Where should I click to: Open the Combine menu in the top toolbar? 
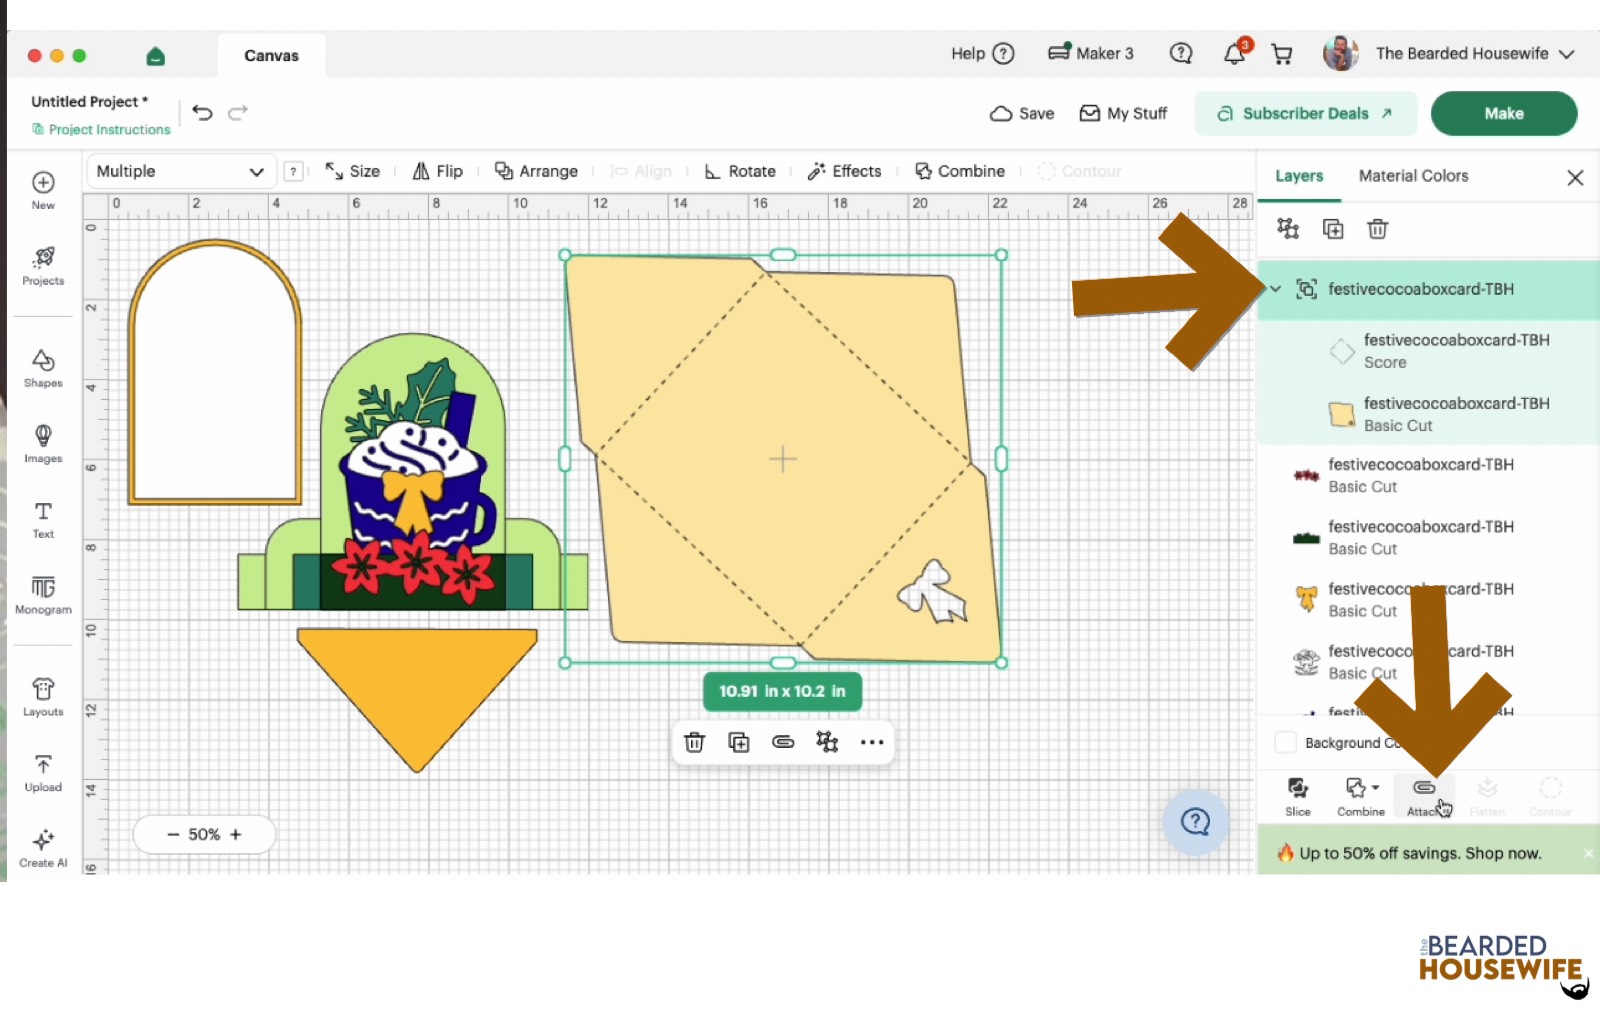pos(960,171)
